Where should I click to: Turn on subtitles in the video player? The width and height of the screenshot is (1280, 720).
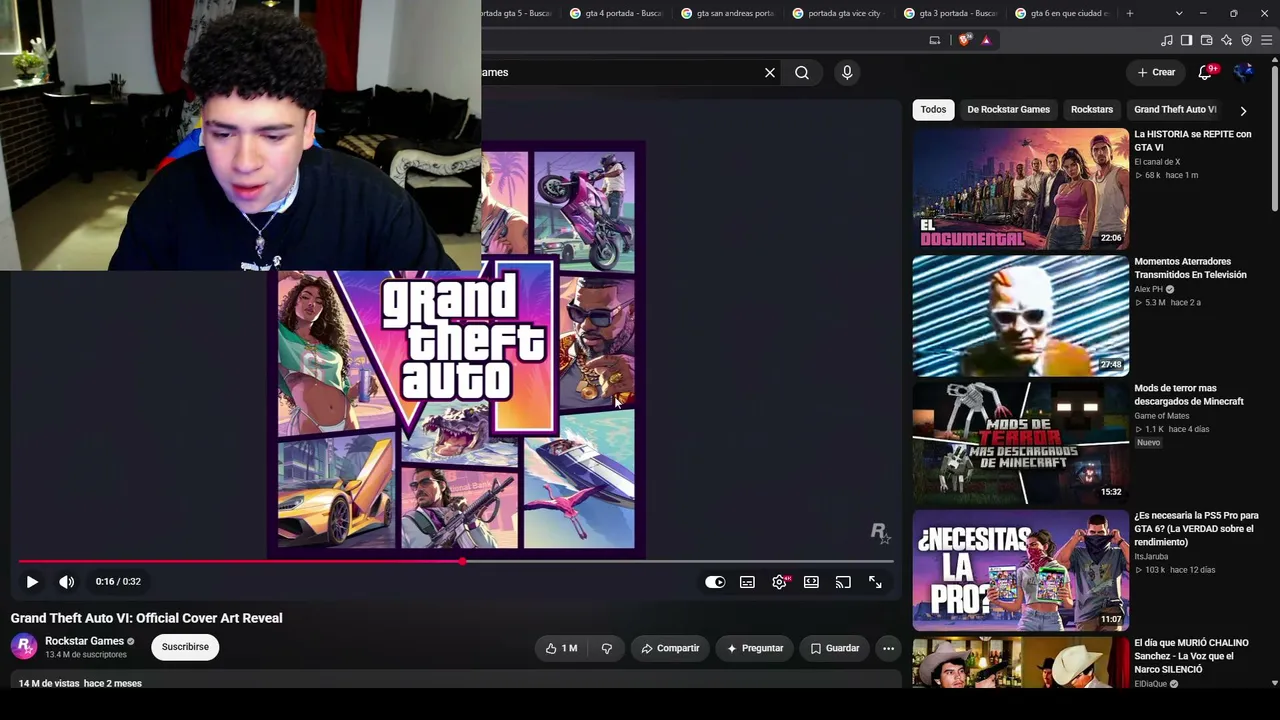[x=747, y=582]
